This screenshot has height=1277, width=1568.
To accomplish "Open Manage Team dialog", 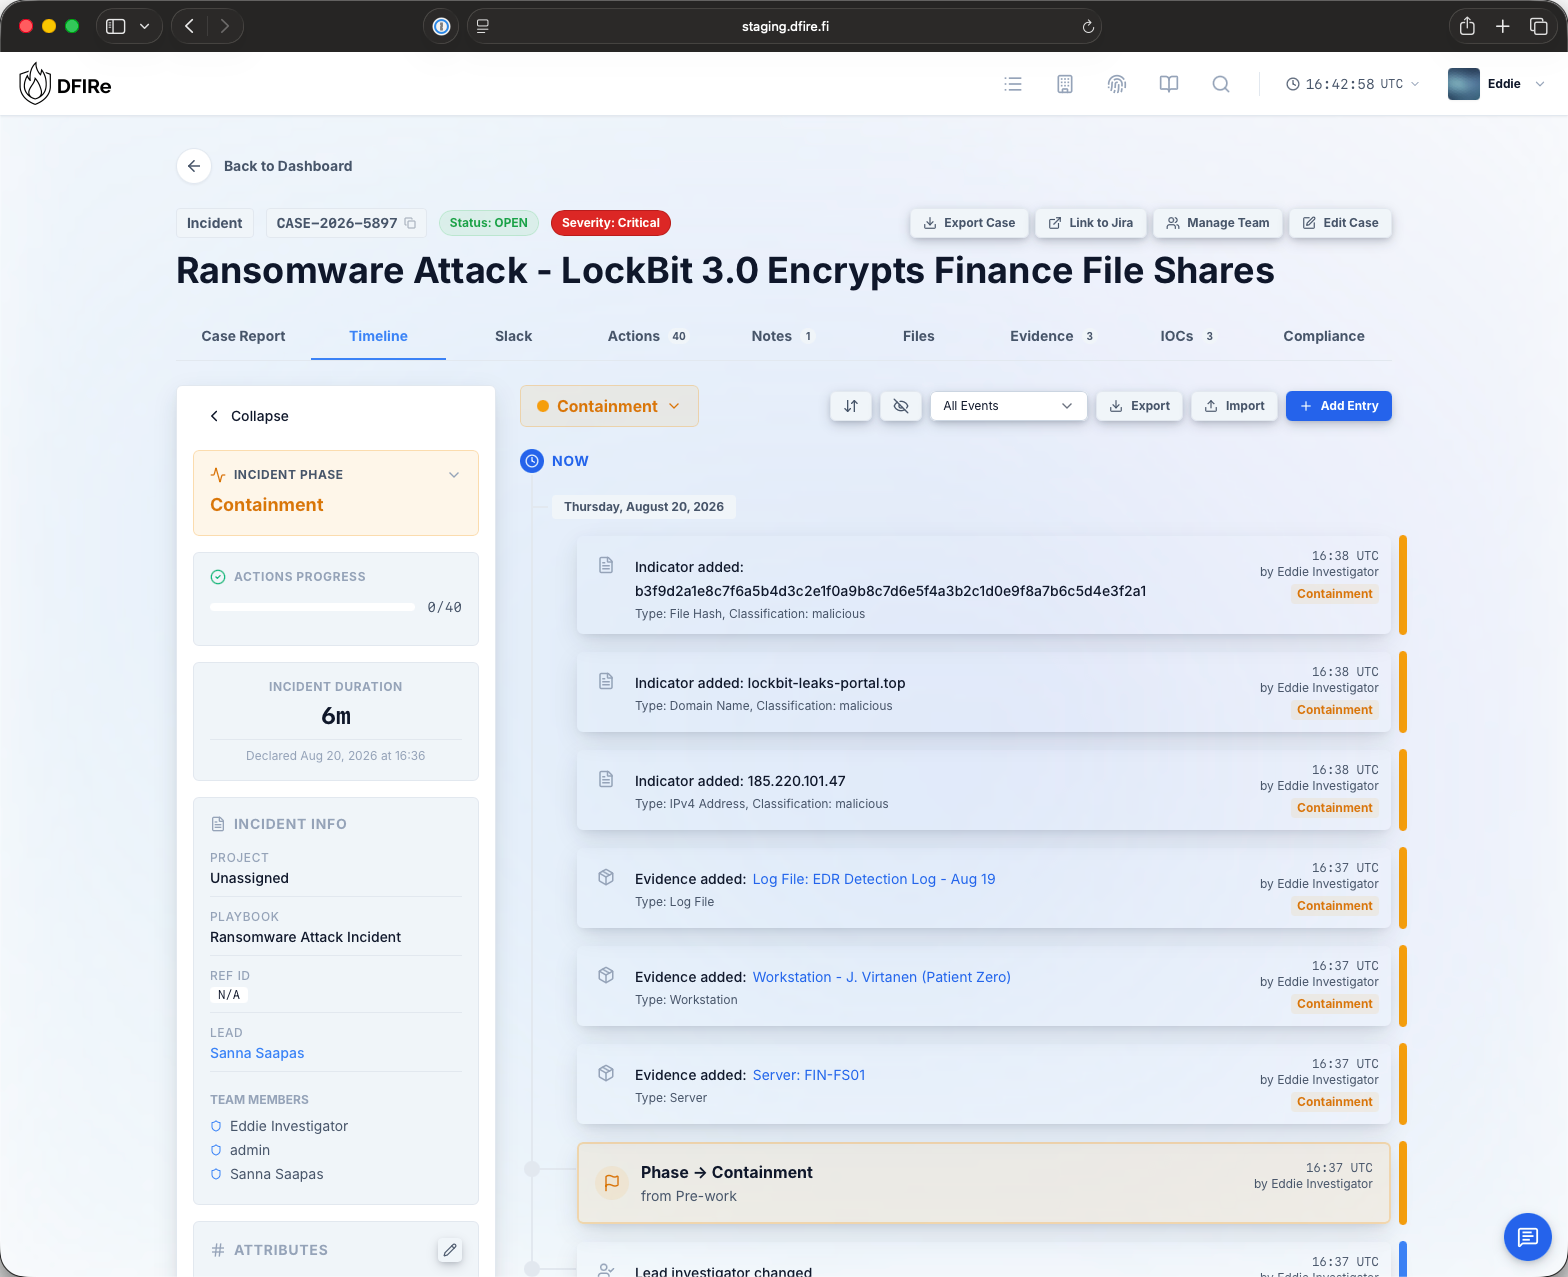I will (1218, 223).
